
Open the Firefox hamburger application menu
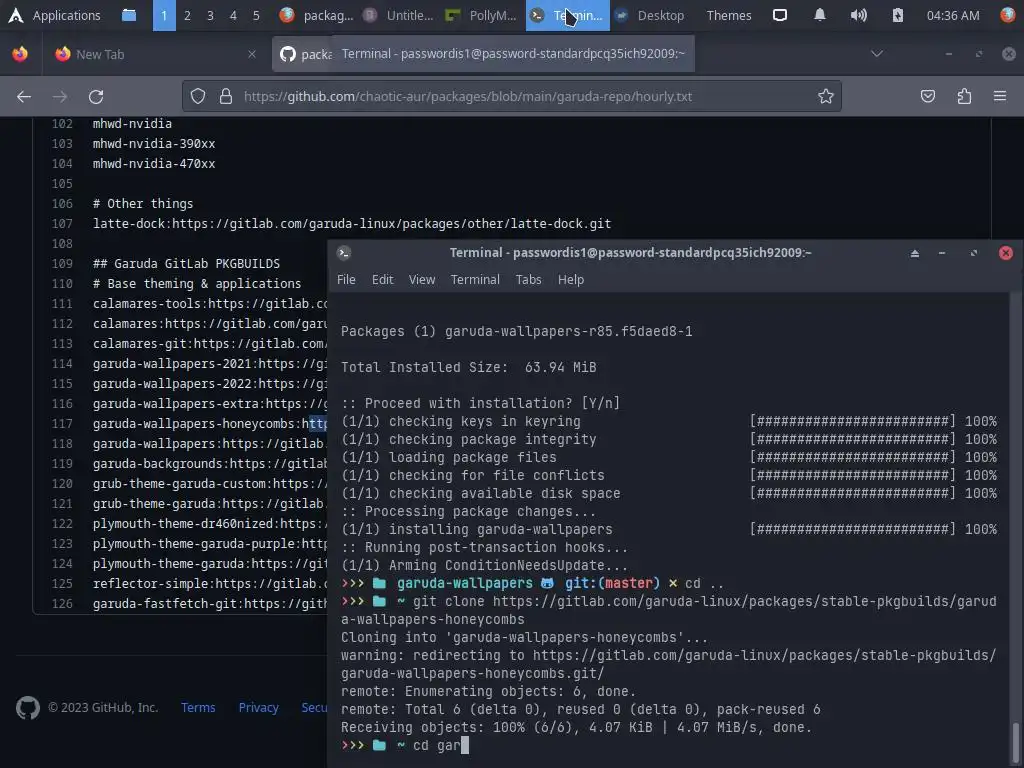click(1000, 97)
